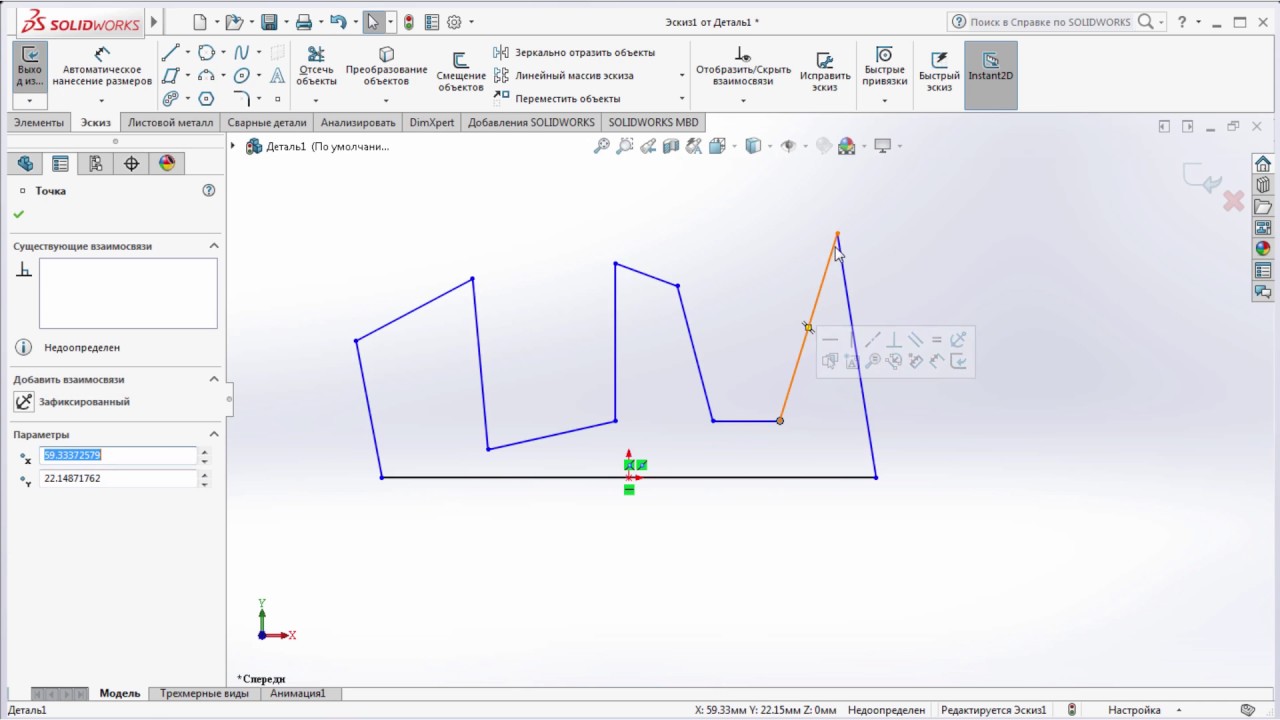Viewport: 1280px width, 720px height.
Task: Open File Explorer in task pane
Action: tap(1263, 207)
